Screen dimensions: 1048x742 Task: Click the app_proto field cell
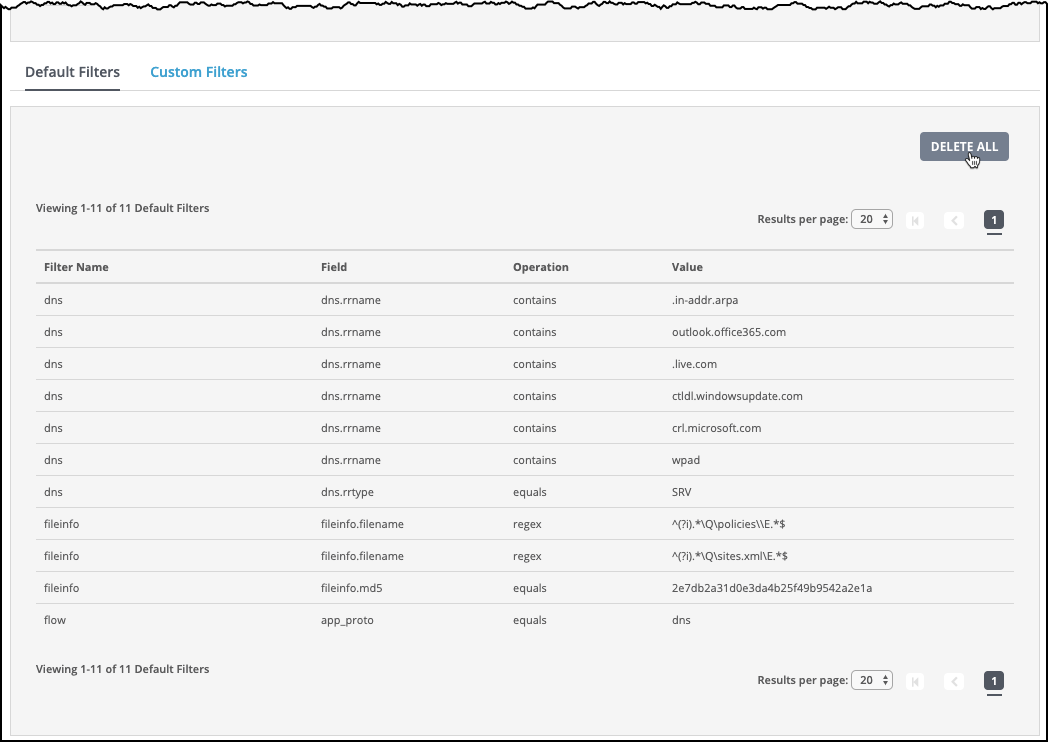tap(347, 621)
